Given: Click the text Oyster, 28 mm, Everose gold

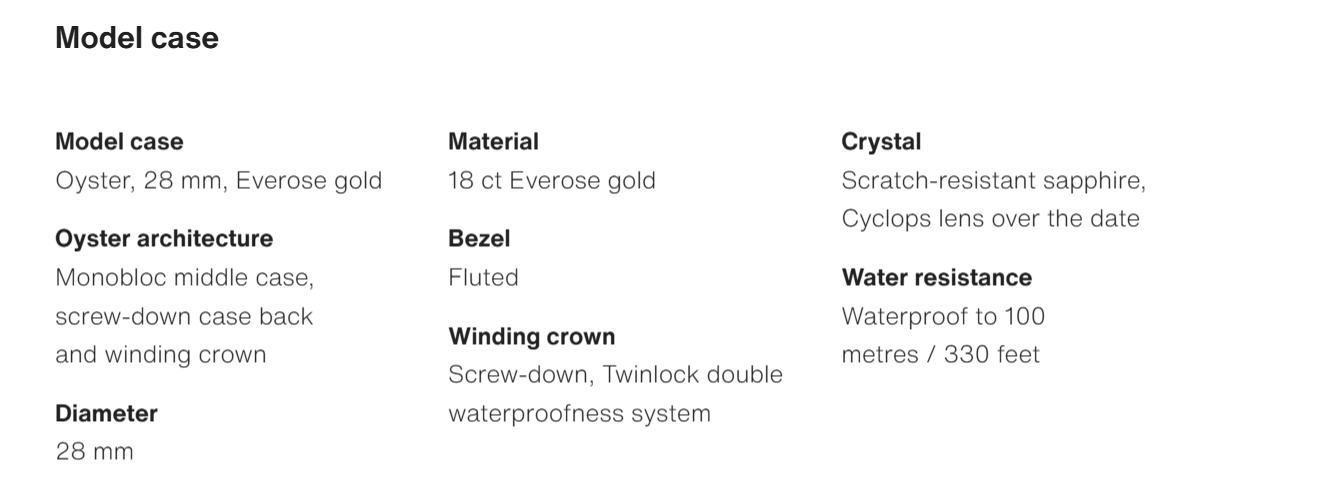Looking at the screenshot, I should (x=219, y=181).
